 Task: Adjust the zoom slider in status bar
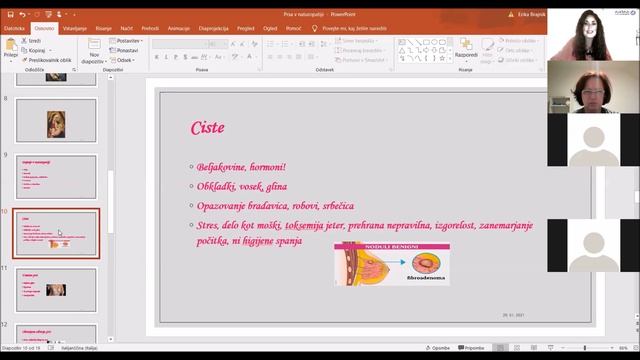585,348
